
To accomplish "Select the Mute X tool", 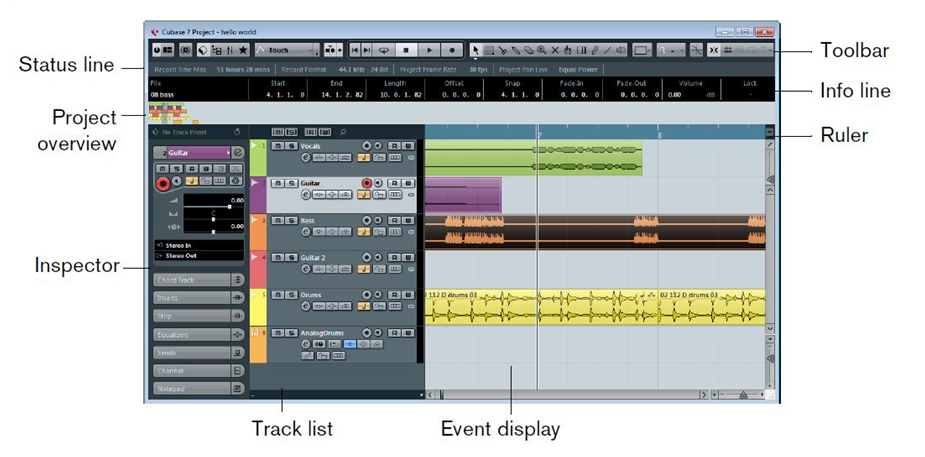I will pyautogui.click(x=555, y=50).
